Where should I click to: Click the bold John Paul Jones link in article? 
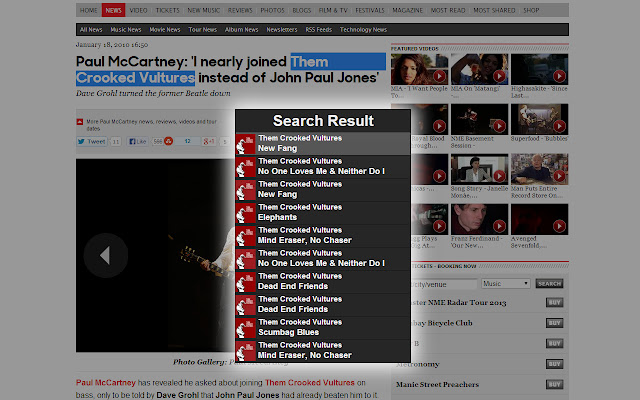[x=247, y=395]
